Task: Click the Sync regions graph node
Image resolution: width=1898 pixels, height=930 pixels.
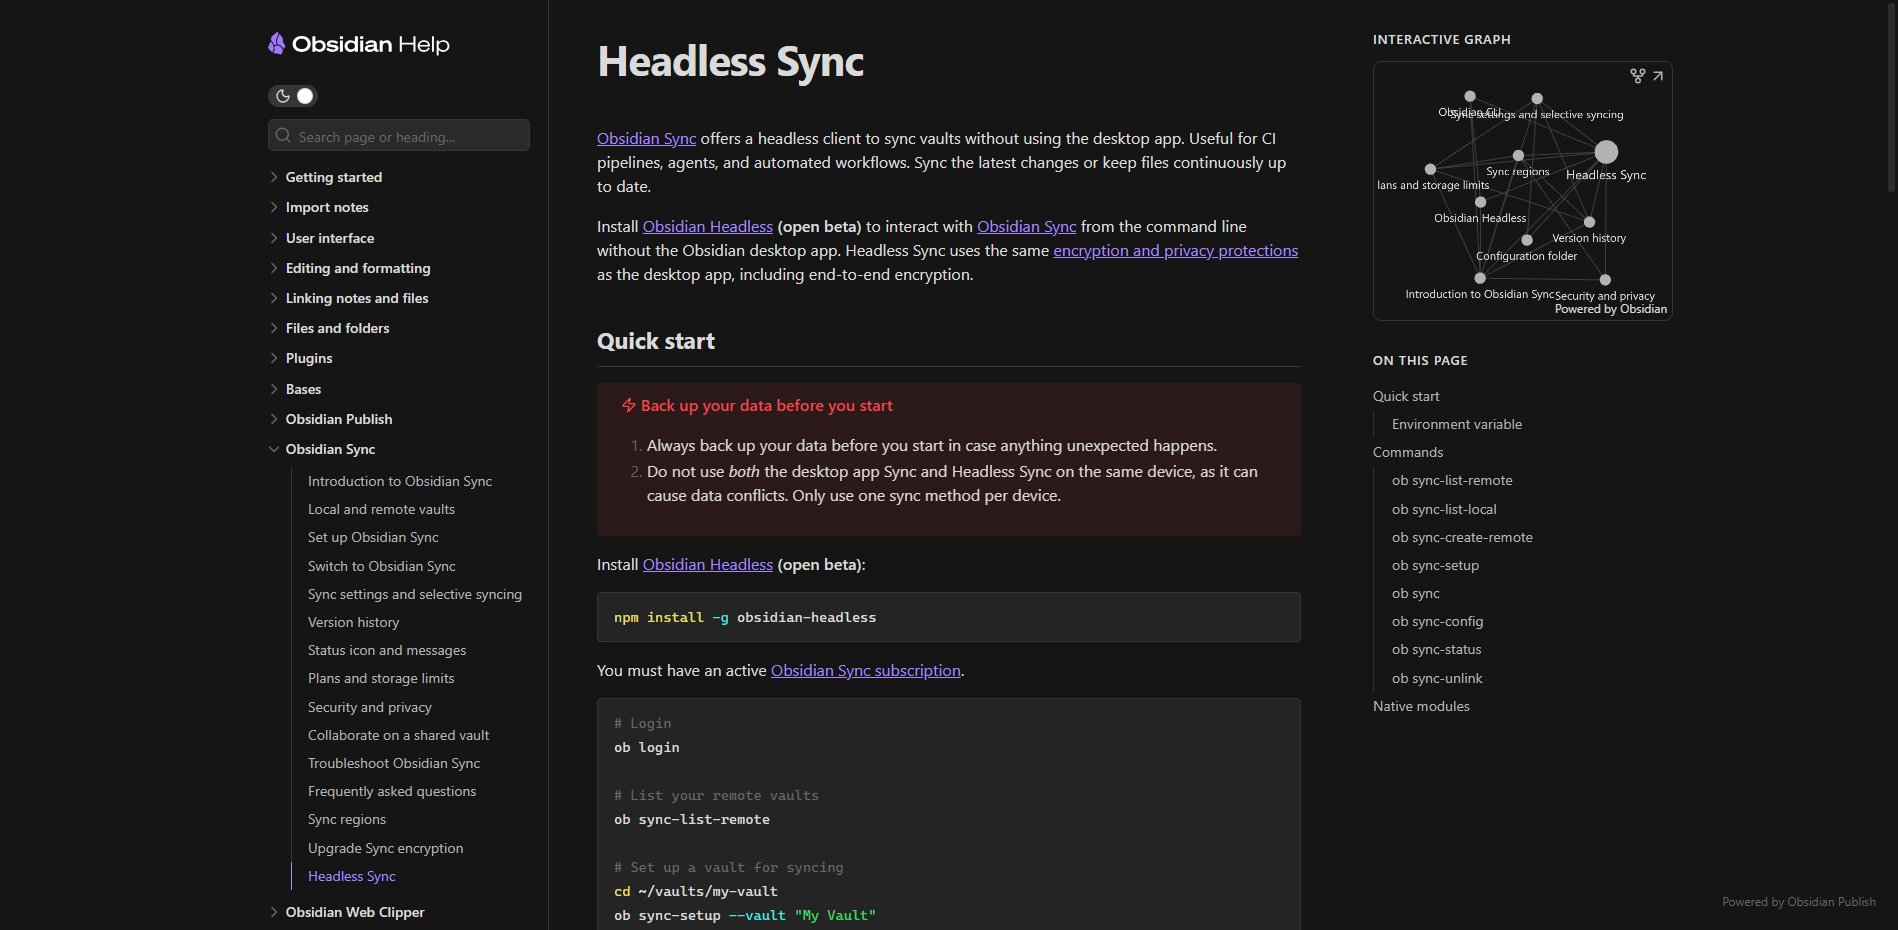Action: click(x=1518, y=156)
